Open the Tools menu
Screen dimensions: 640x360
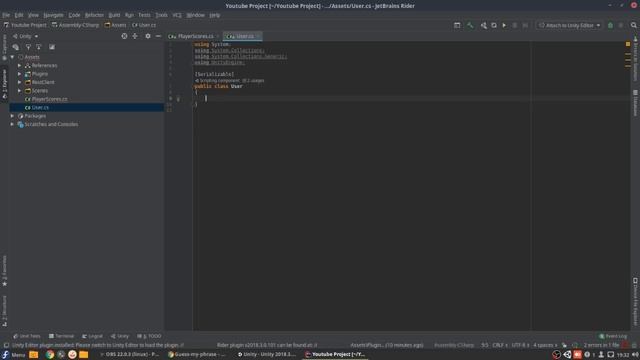pyautogui.click(x=162, y=15)
